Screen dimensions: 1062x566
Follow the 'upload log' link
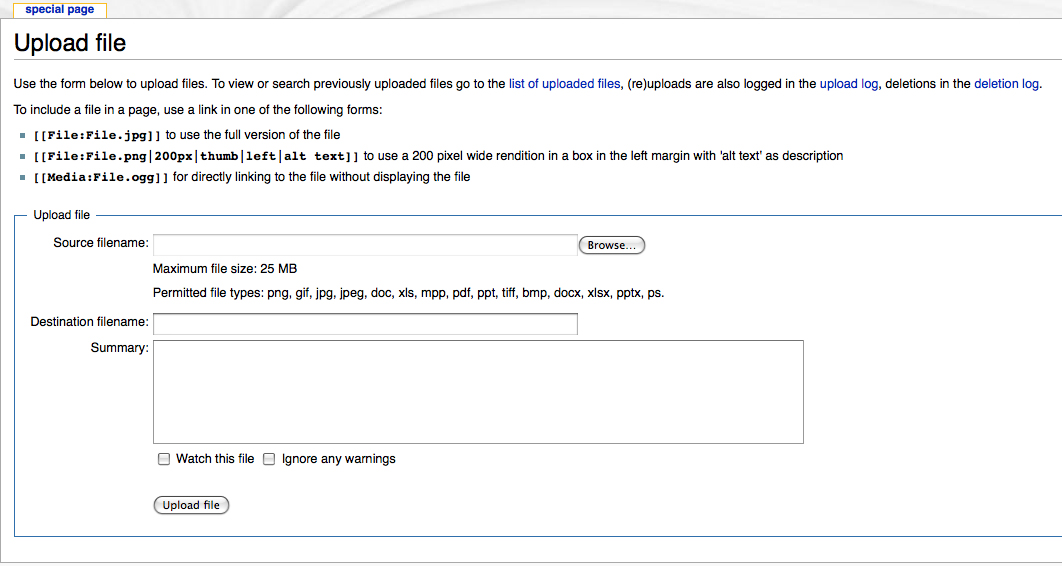tap(848, 84)
